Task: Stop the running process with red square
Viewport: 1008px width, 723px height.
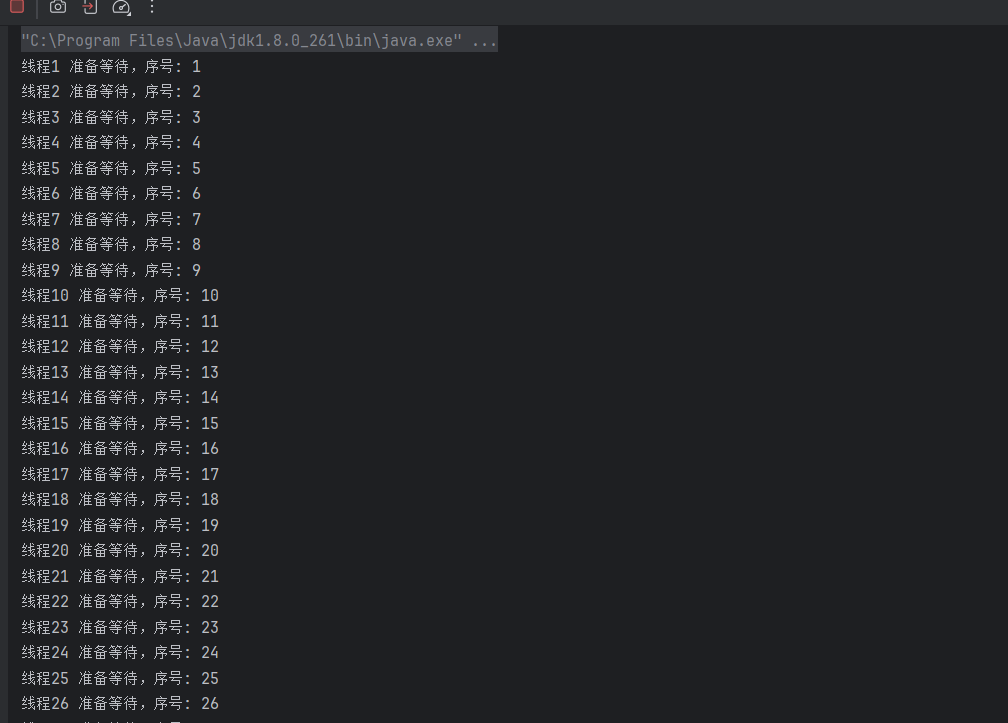Action: (x=17, y=6)
